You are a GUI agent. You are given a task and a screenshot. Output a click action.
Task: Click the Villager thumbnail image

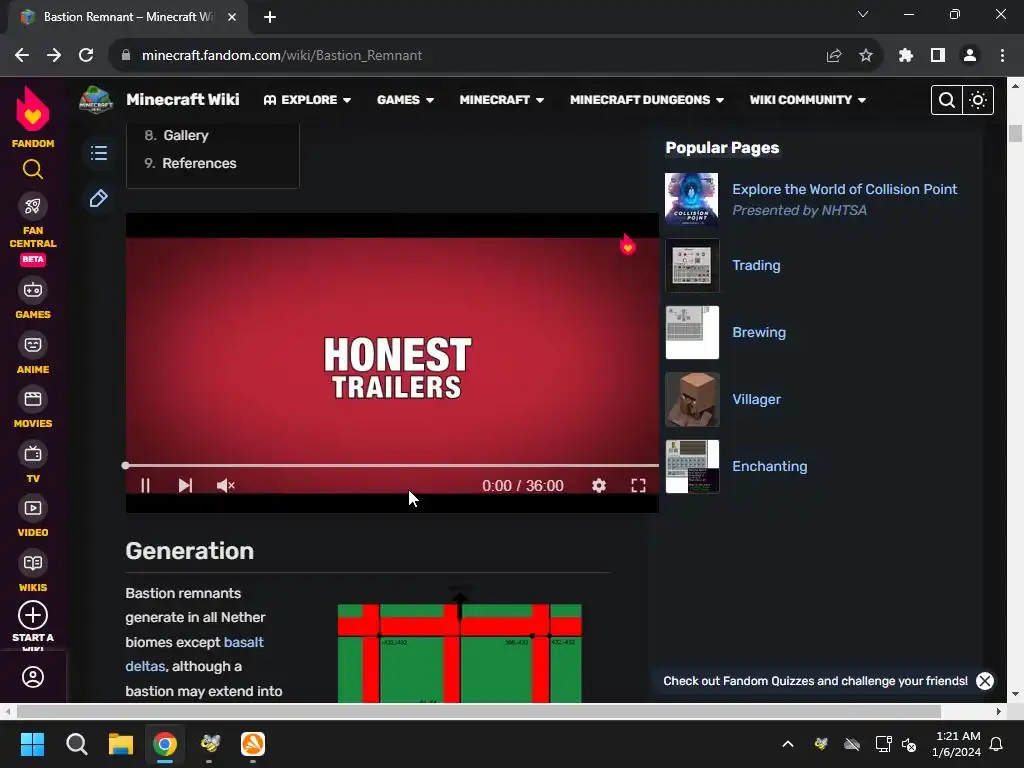point(692,400)
